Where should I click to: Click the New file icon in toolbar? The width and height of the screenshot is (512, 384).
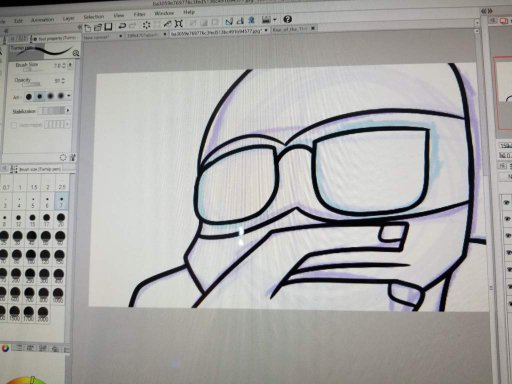(x=88, y=28)
